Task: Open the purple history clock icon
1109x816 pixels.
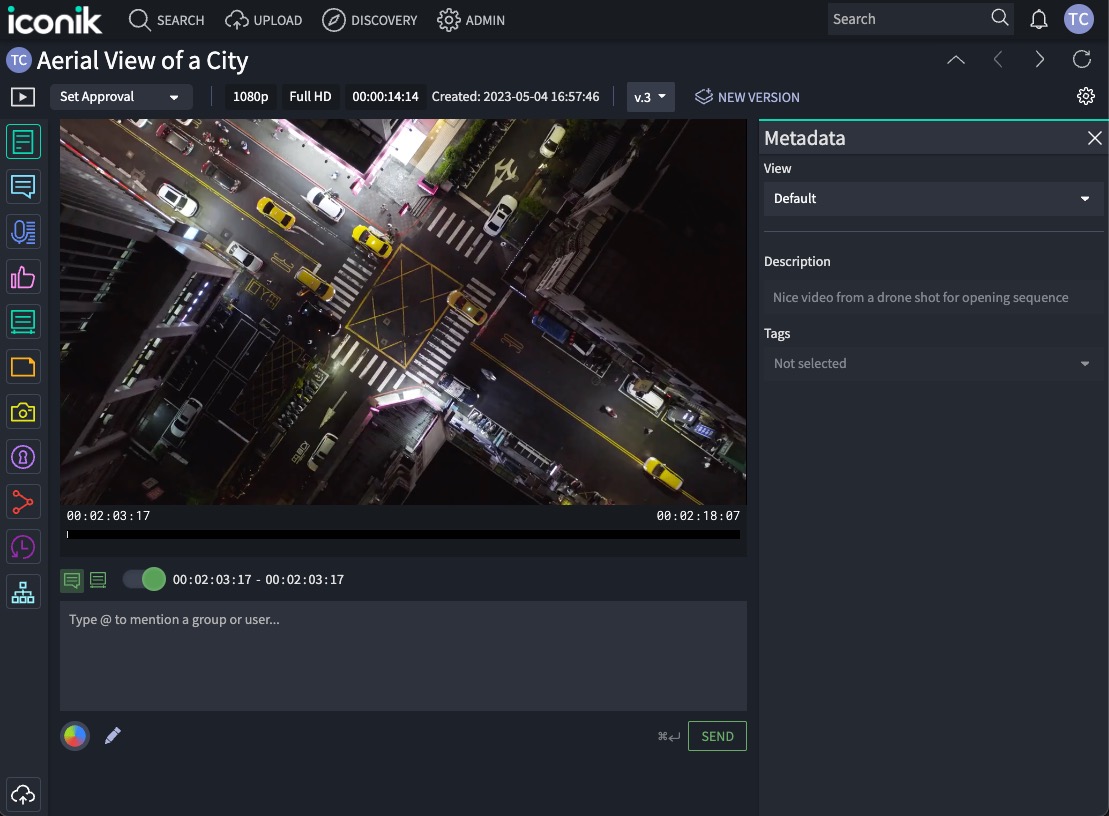Action: (x=23, y=547)
